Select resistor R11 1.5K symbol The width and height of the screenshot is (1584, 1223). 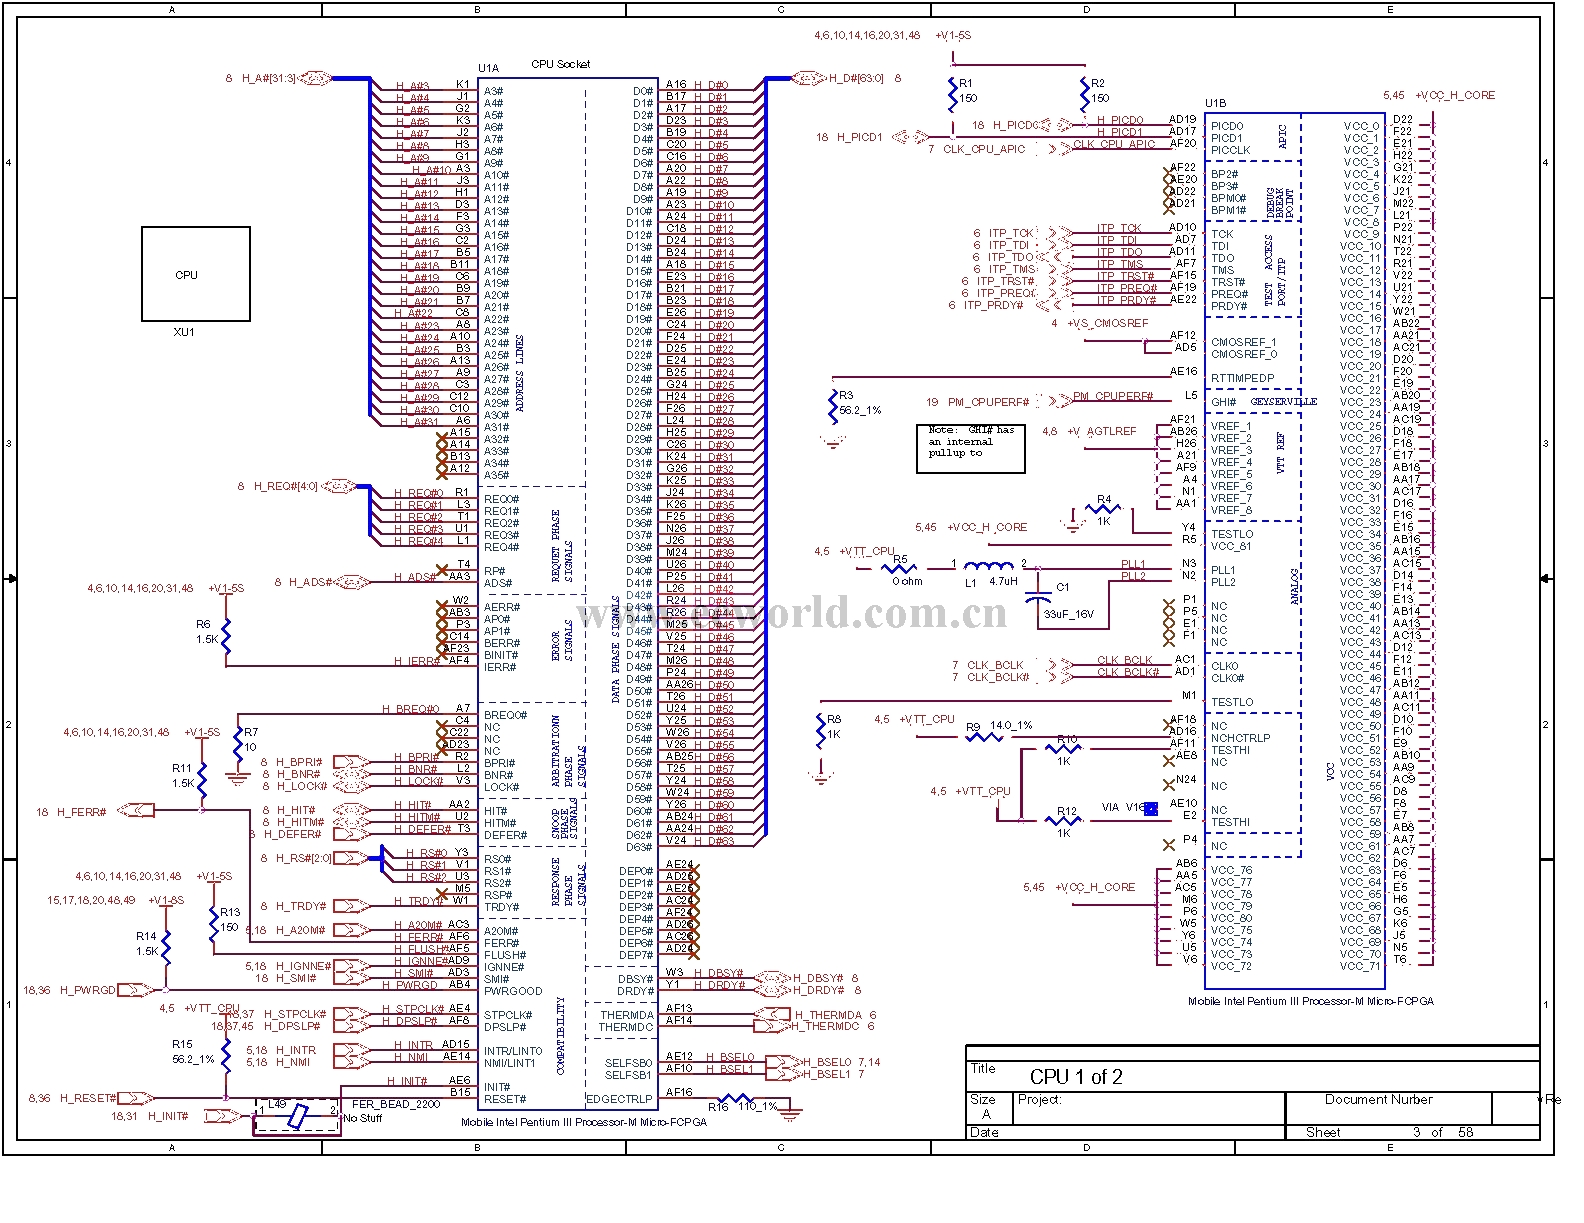pos(202,779)
